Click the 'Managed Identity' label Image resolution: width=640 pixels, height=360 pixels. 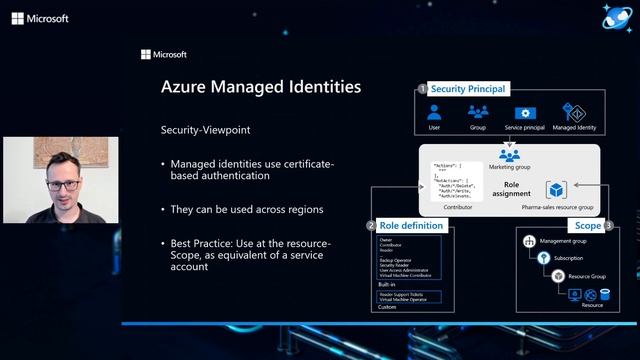(574, 127)
